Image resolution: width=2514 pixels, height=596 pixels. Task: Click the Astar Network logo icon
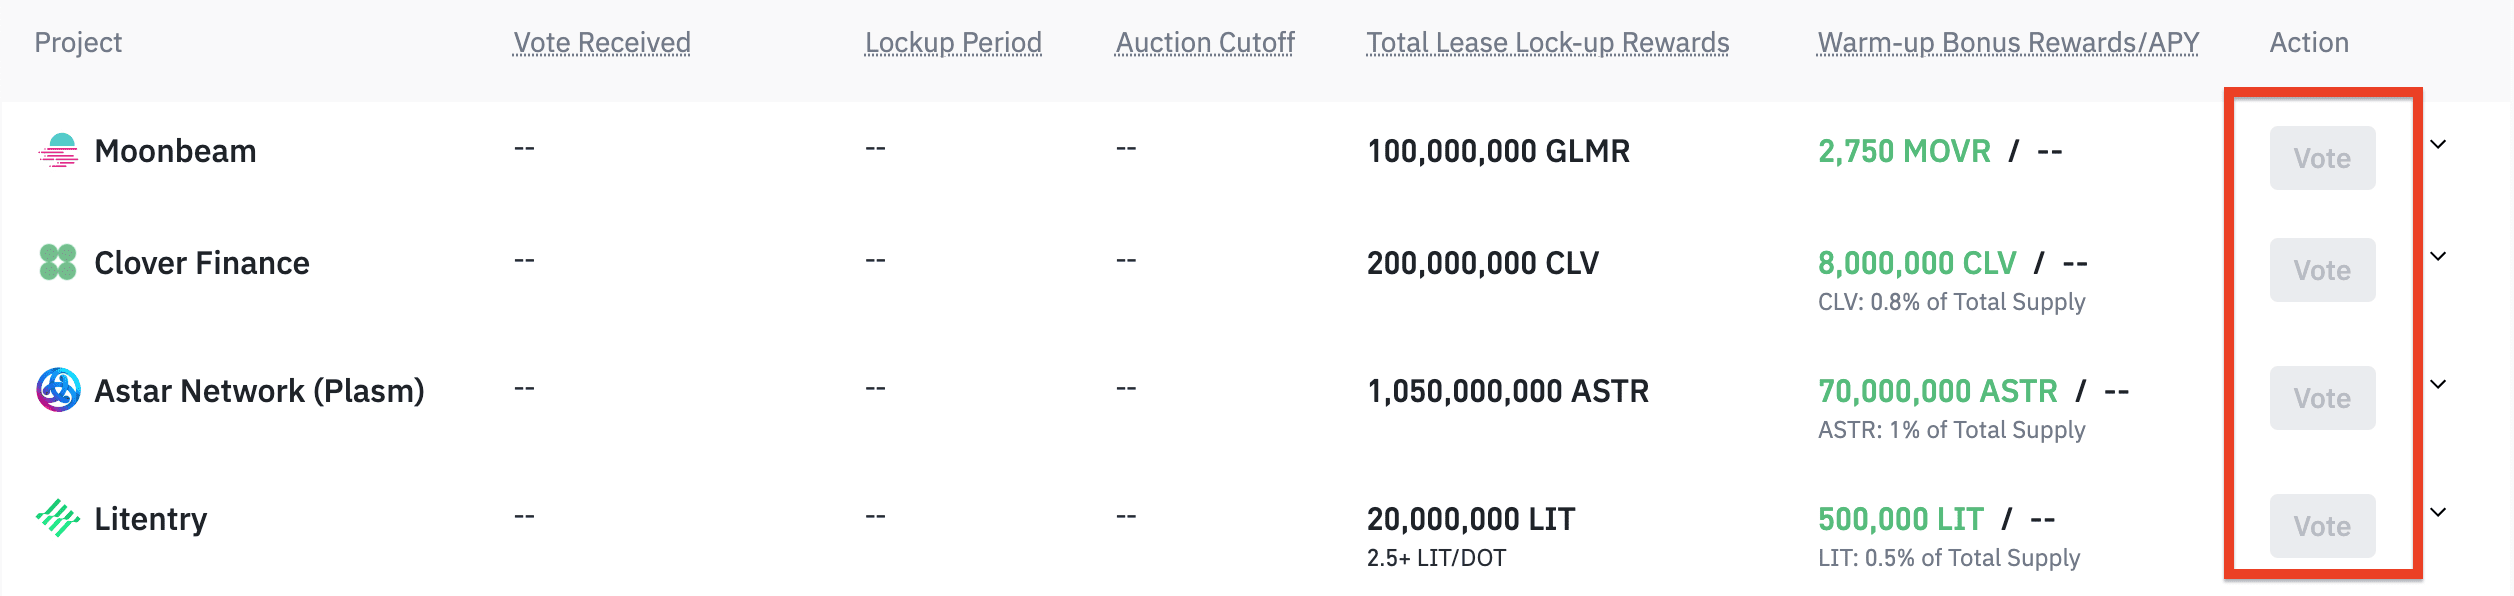(58, 390)
